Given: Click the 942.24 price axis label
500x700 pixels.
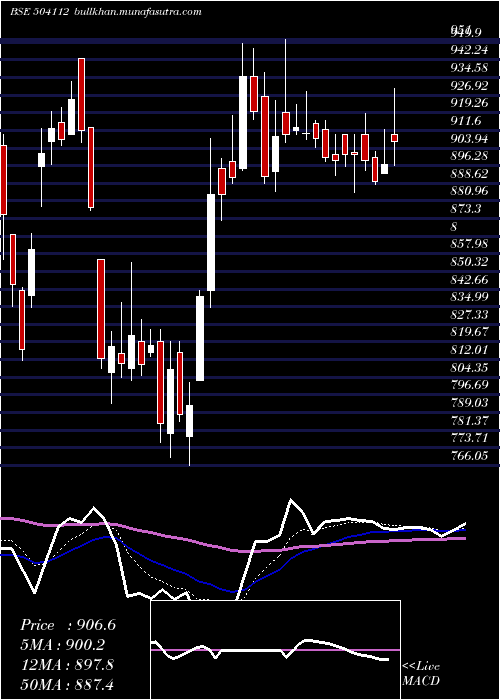Looking at the screenshot, I should click(469, 50).
